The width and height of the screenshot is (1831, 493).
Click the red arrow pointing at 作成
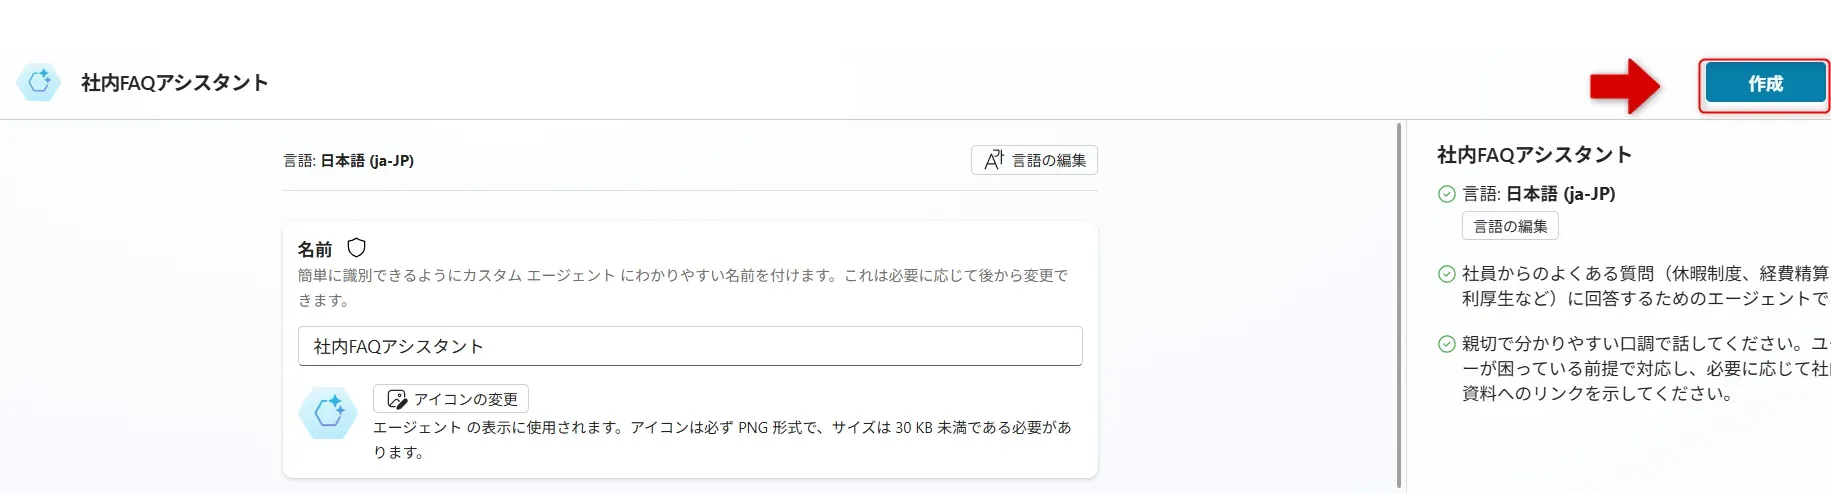click(x=1625, y=85)
